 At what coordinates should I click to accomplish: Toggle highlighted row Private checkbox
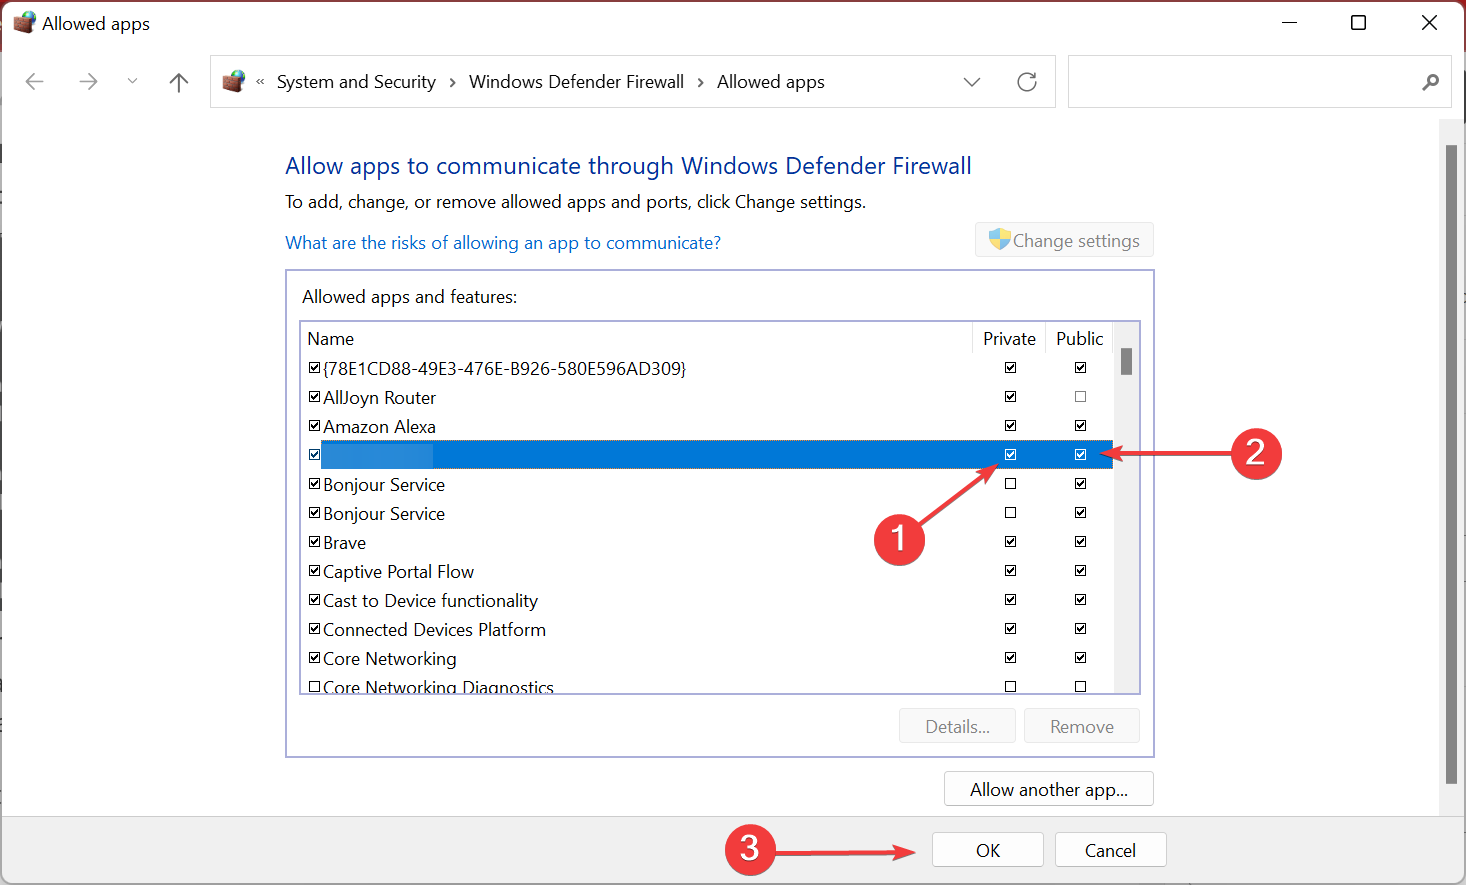(x=1010, y=455)
